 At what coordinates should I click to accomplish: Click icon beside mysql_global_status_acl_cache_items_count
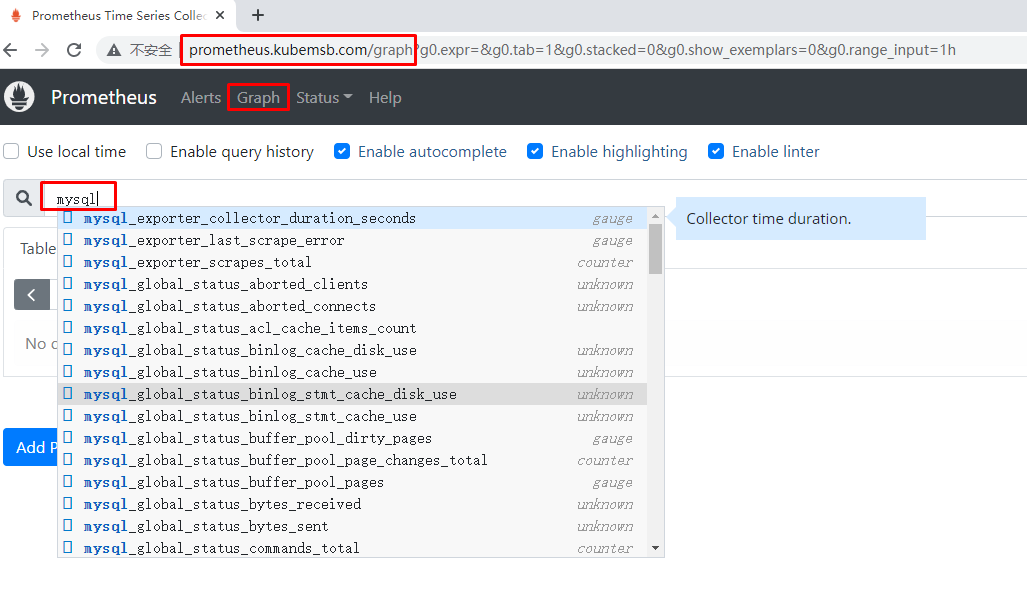tap(68, 328)
